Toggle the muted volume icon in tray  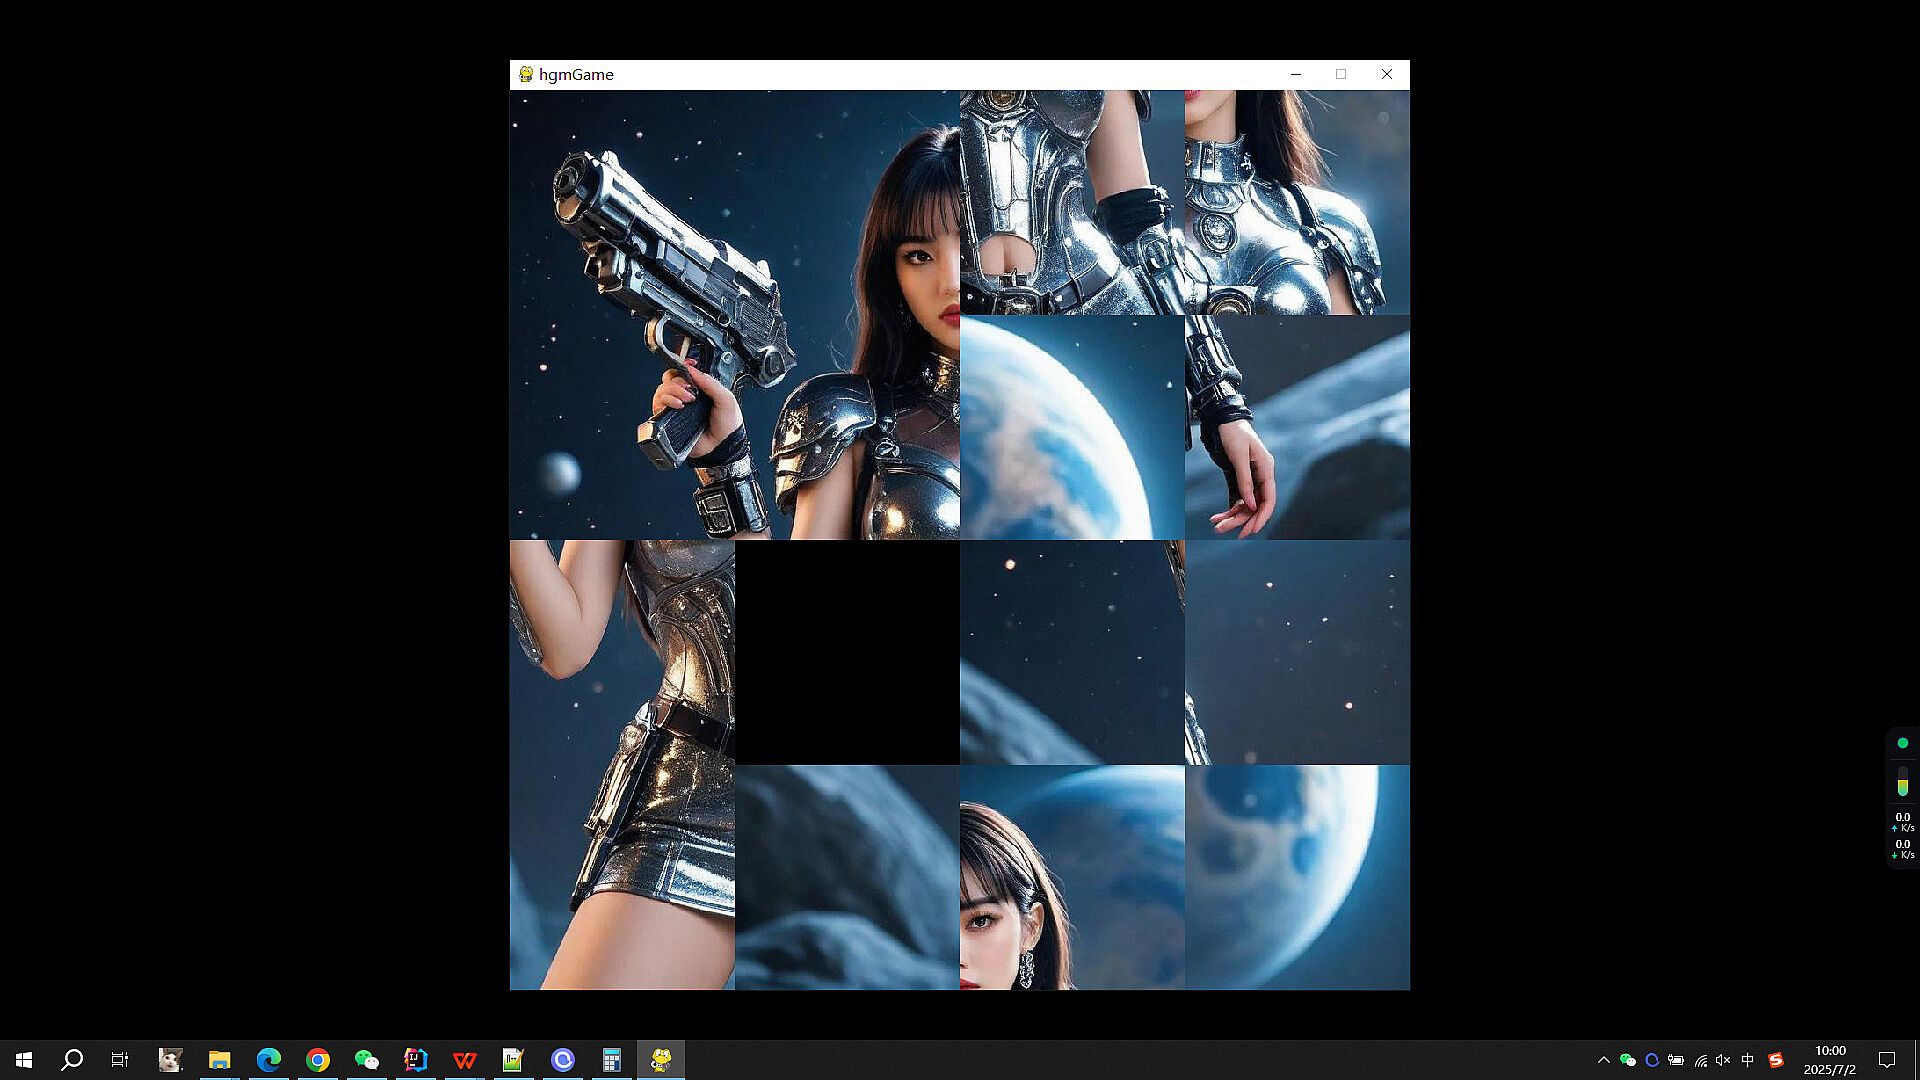(x=1723, y=1060)
